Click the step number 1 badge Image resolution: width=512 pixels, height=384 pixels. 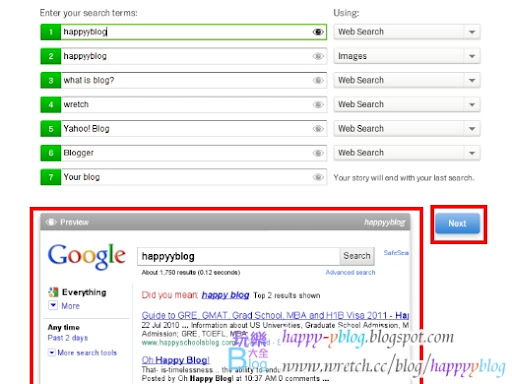[51, 32]
